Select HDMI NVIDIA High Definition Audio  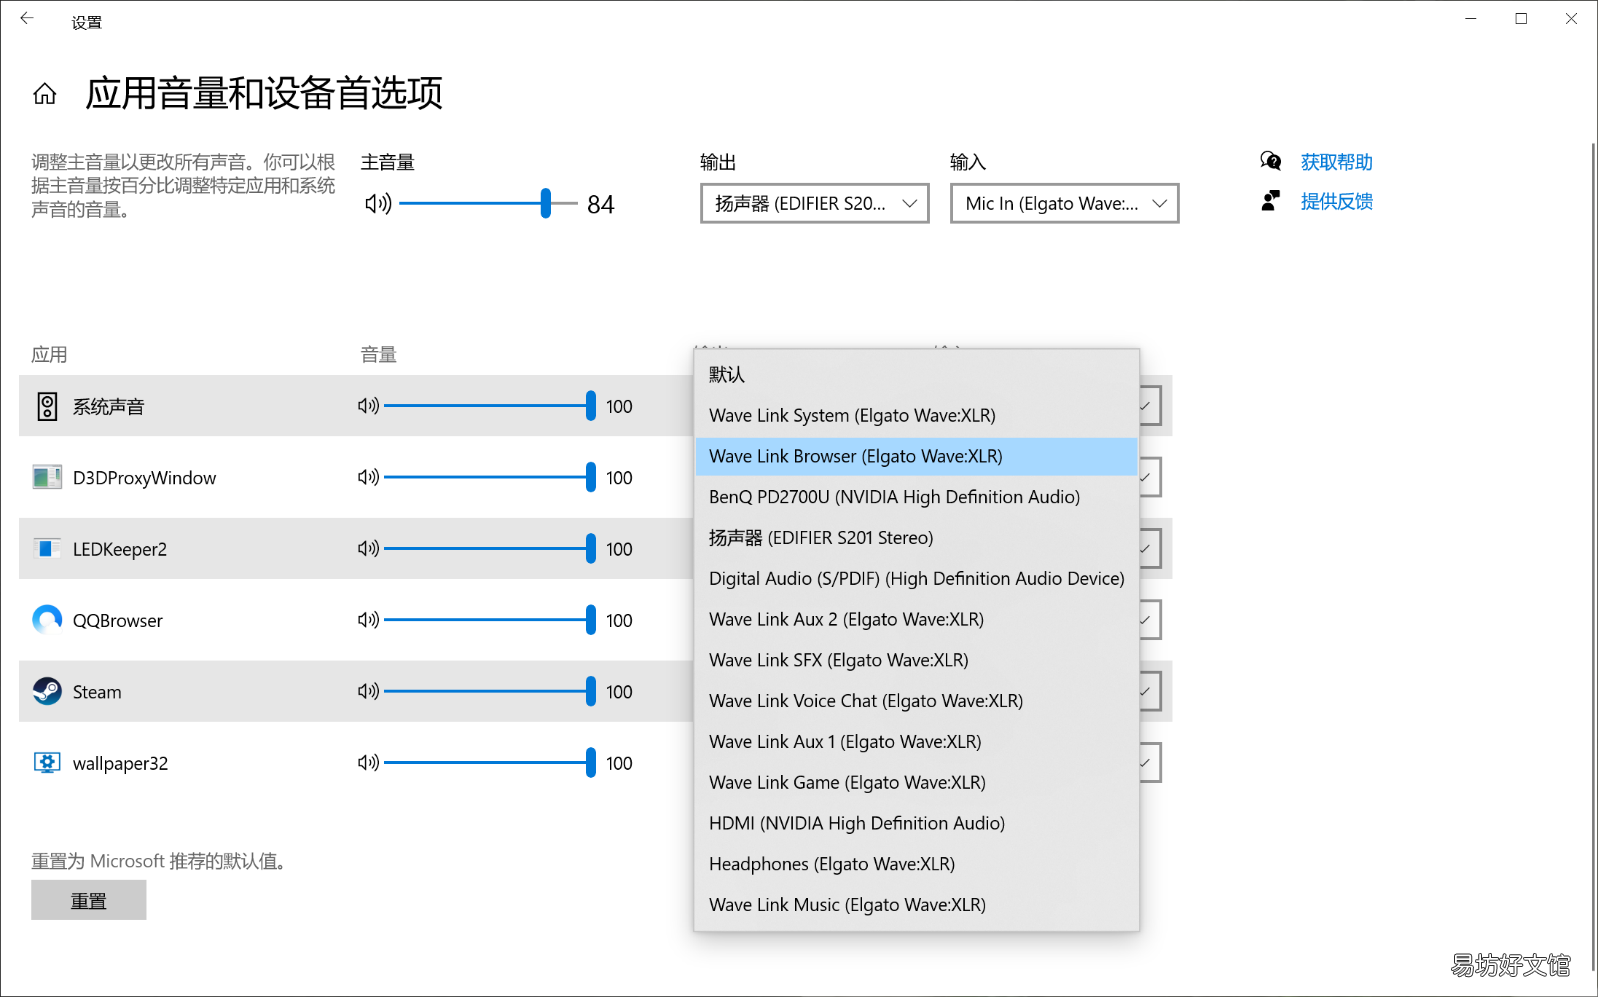click(916, 823)
